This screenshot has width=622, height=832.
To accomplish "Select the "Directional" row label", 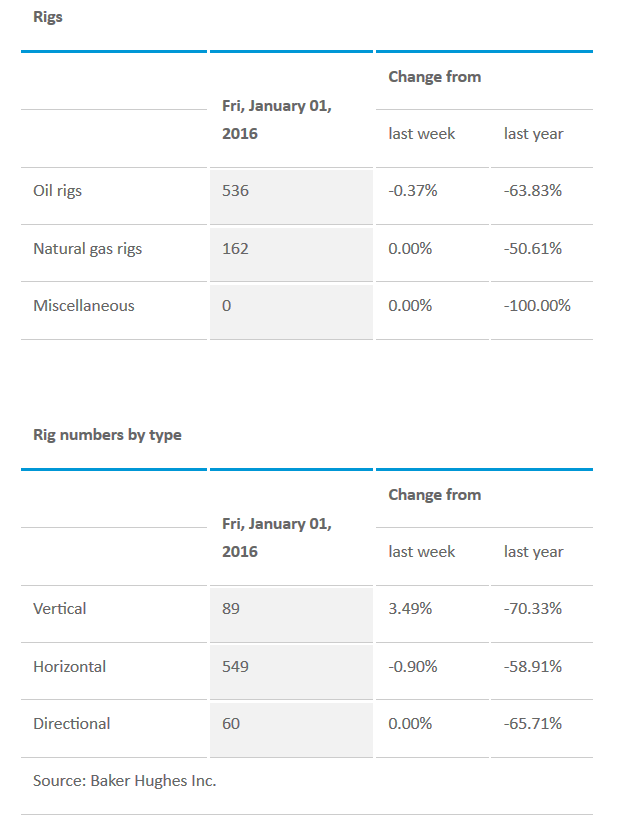I will 72,723.
